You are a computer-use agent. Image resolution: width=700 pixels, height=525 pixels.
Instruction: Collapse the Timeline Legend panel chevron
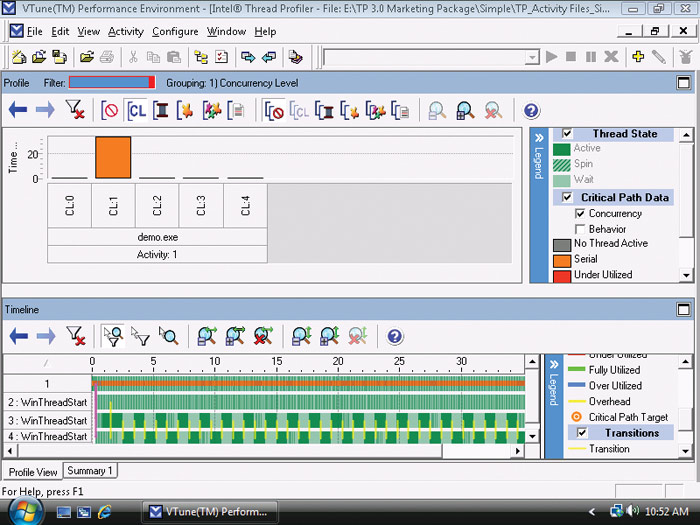coord(554,364)
